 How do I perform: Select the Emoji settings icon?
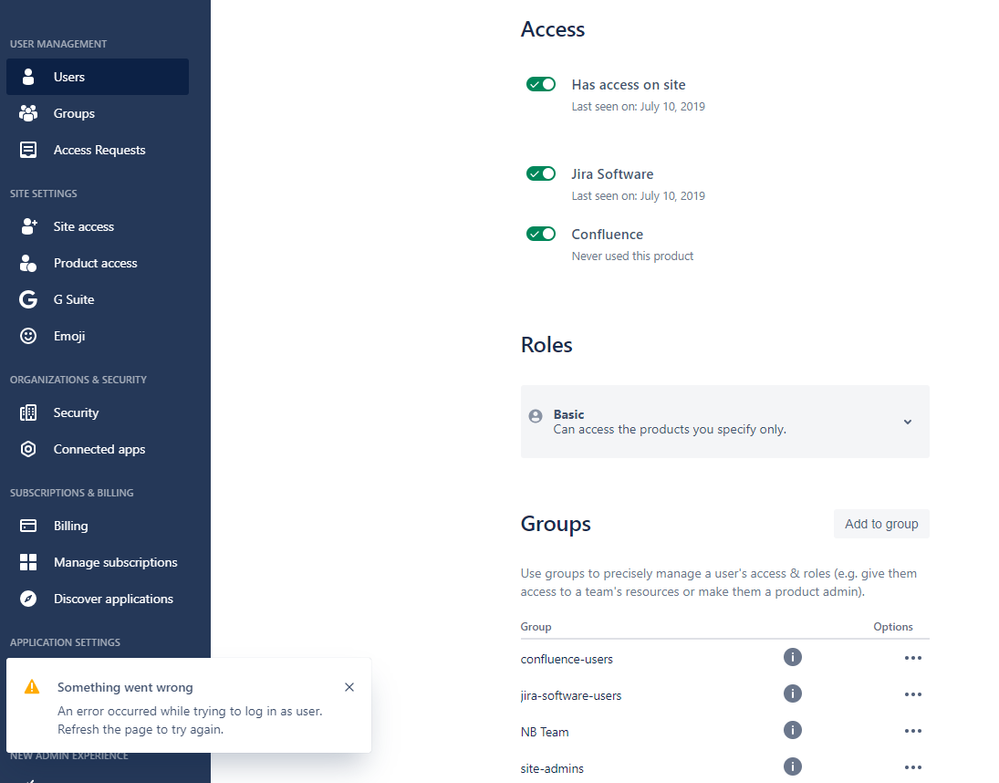(x=28, y=335)
